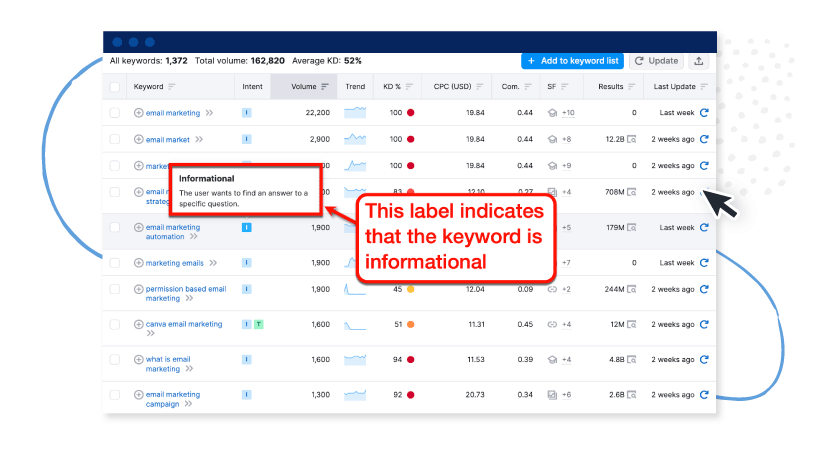The height and width of the screenshot is (449, 820).
Task: Click plus icon beside 'what is email marketing'
Action: pos(139,359)
